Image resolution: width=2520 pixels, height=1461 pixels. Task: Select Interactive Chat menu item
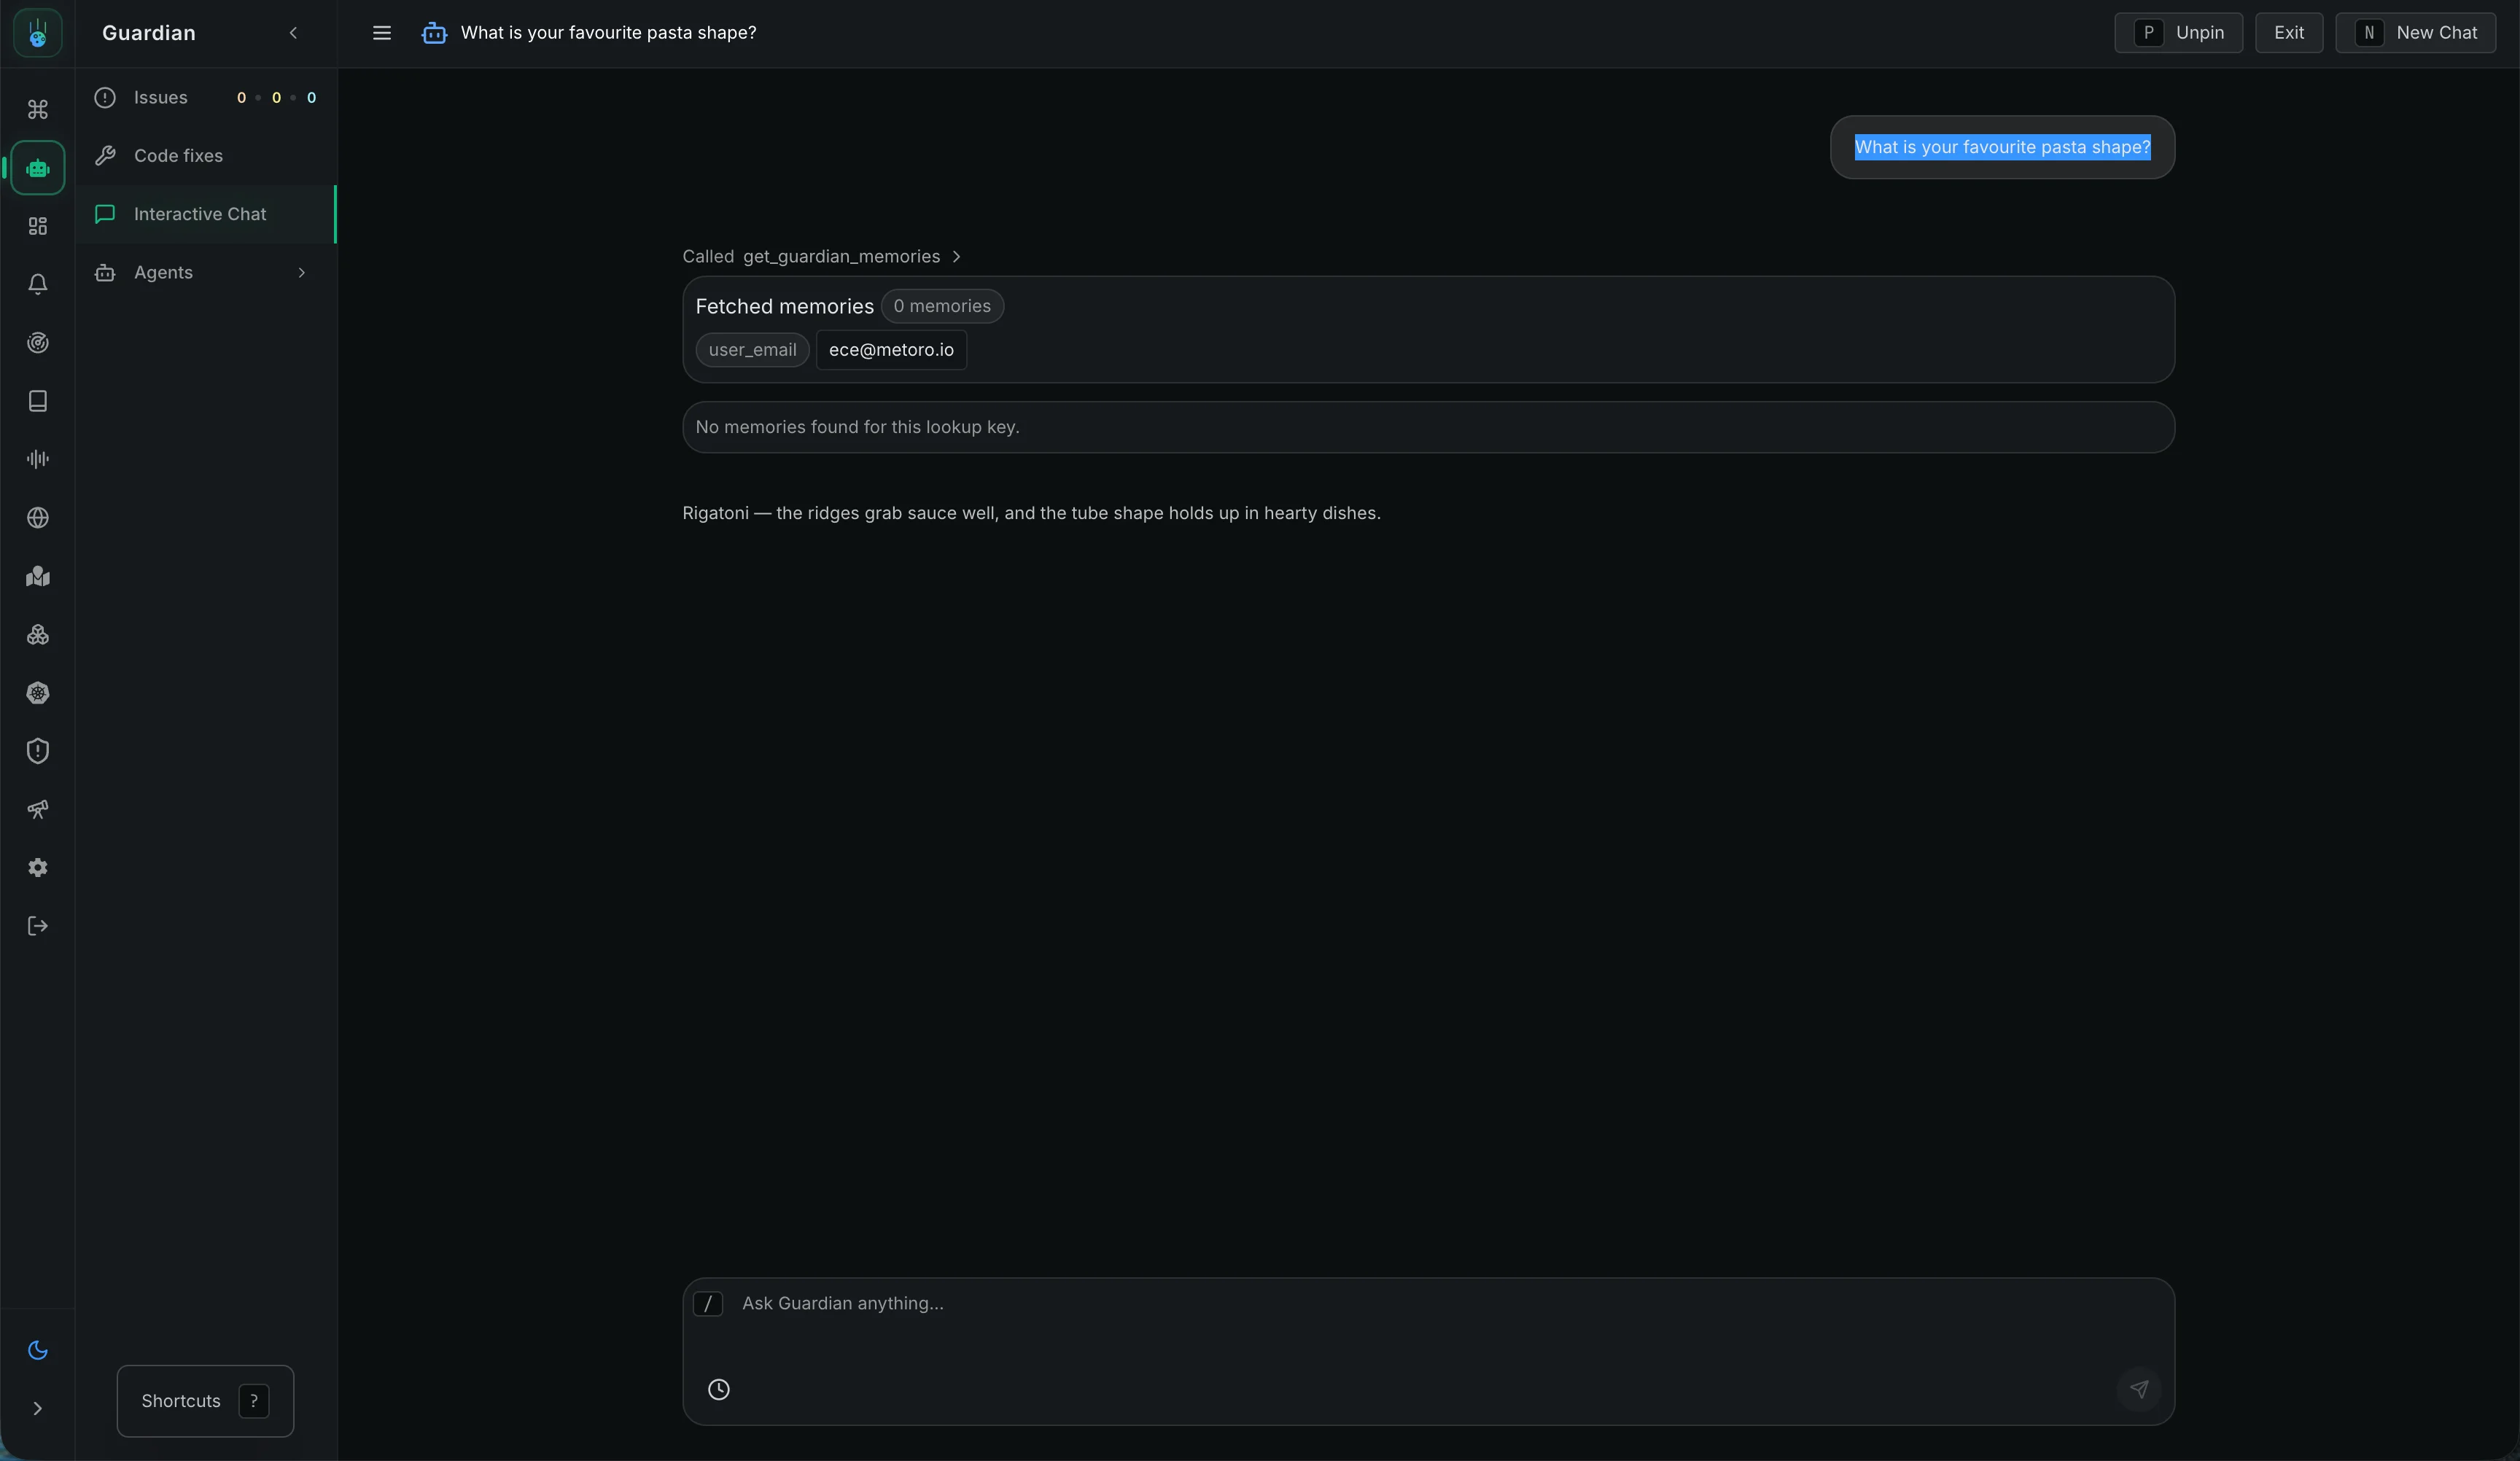206,214
